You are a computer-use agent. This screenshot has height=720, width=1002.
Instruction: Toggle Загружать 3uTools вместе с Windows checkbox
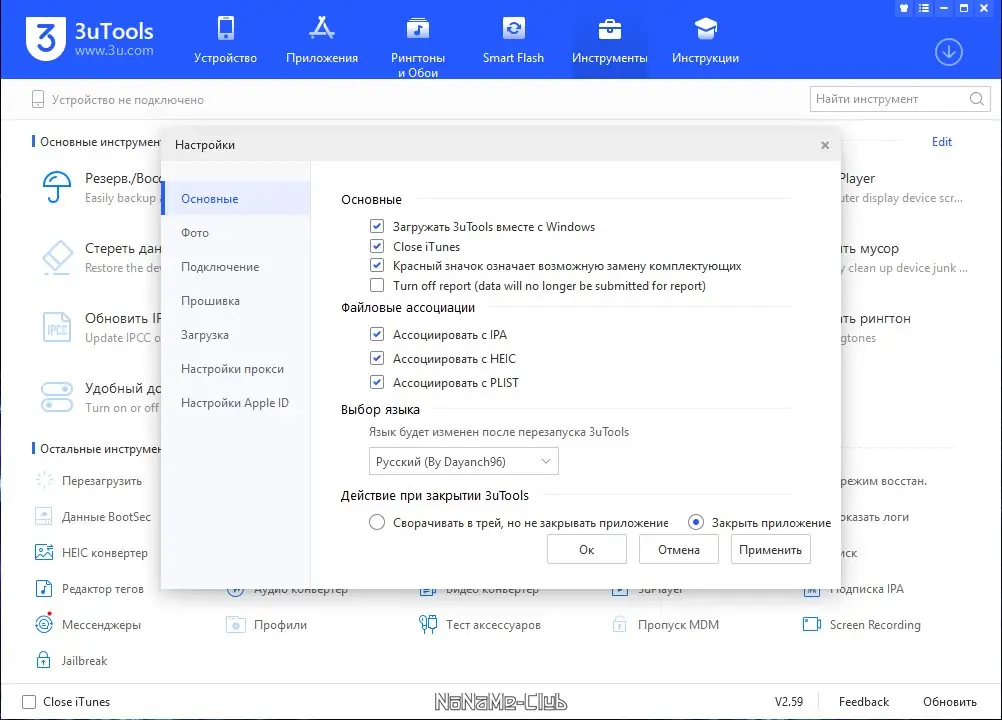pyautogui.click(x=377, y=226)
